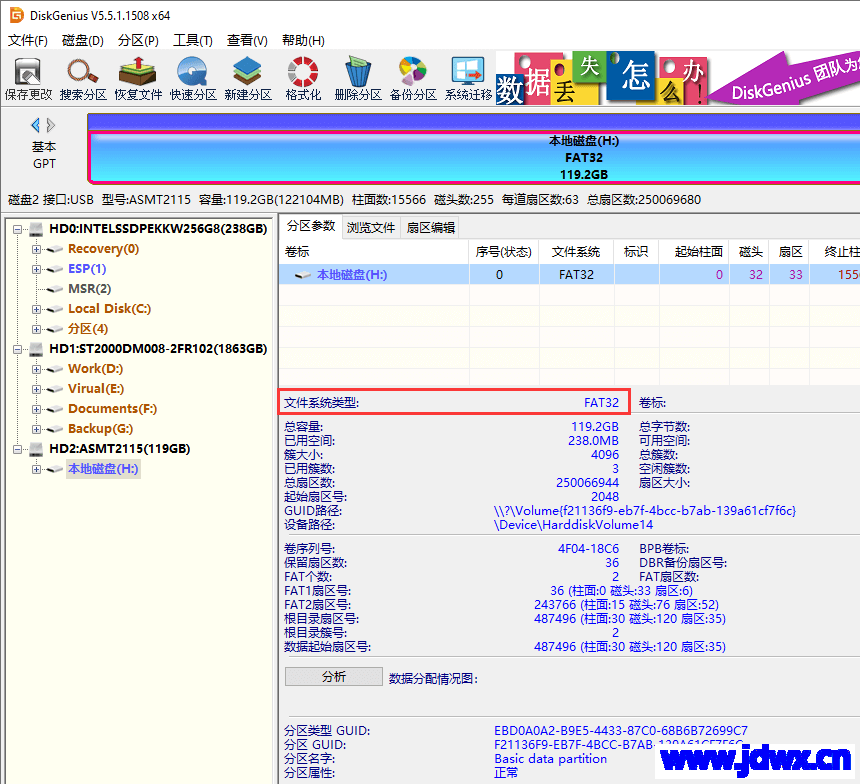
Task: Click the Basic data partition name value
Action: (x=550, y=759)
